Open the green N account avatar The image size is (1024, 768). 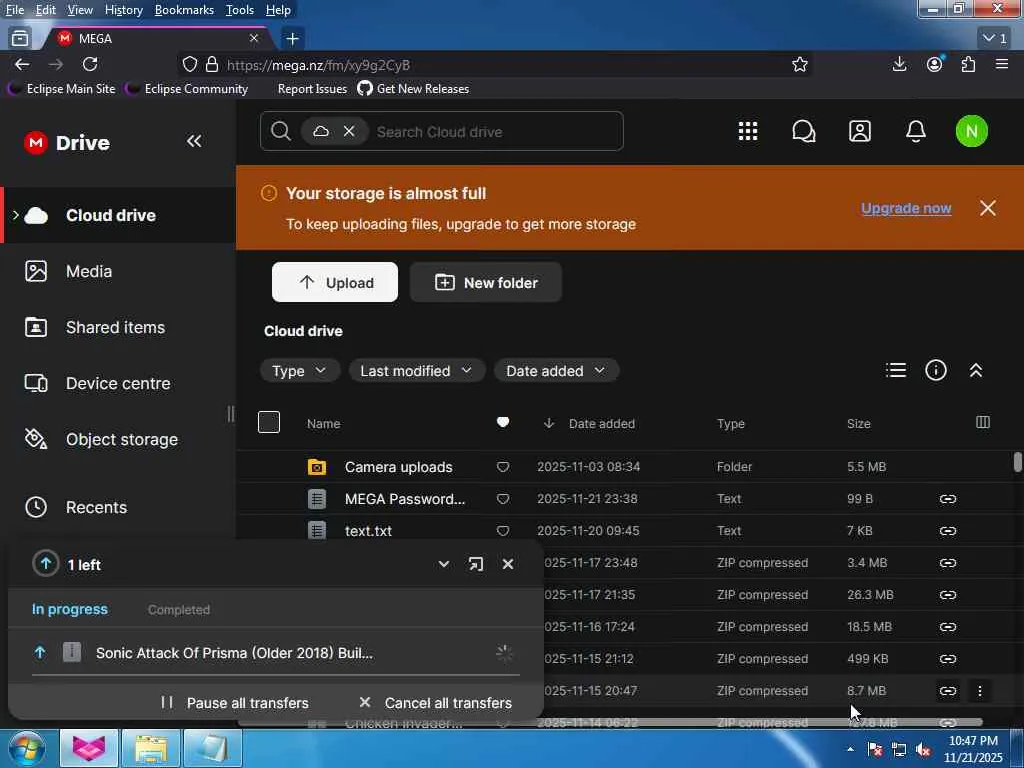coord(971,131)
